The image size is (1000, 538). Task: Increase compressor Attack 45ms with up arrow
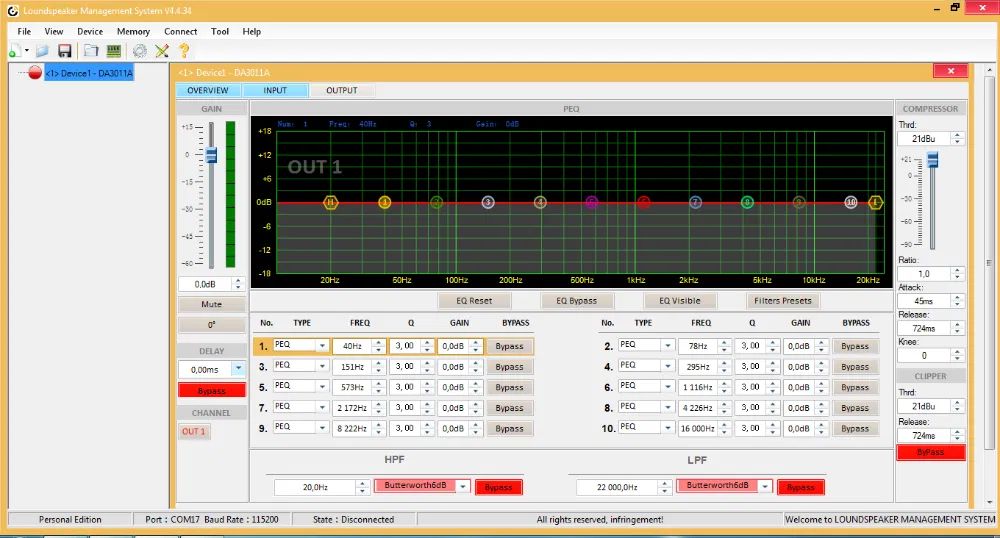pyautogui.click(x=957, y=298)
